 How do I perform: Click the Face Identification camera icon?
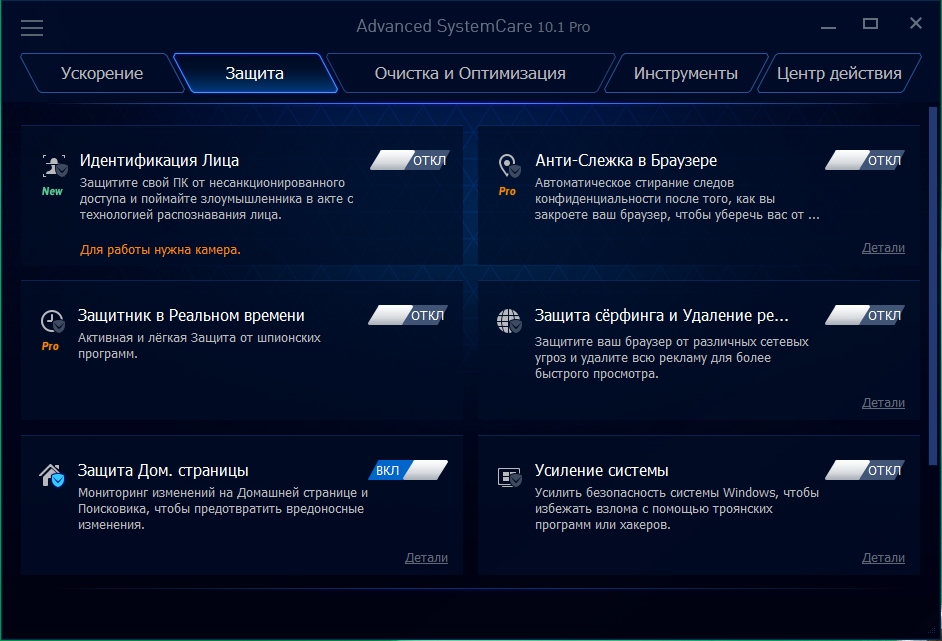(54, 166)
